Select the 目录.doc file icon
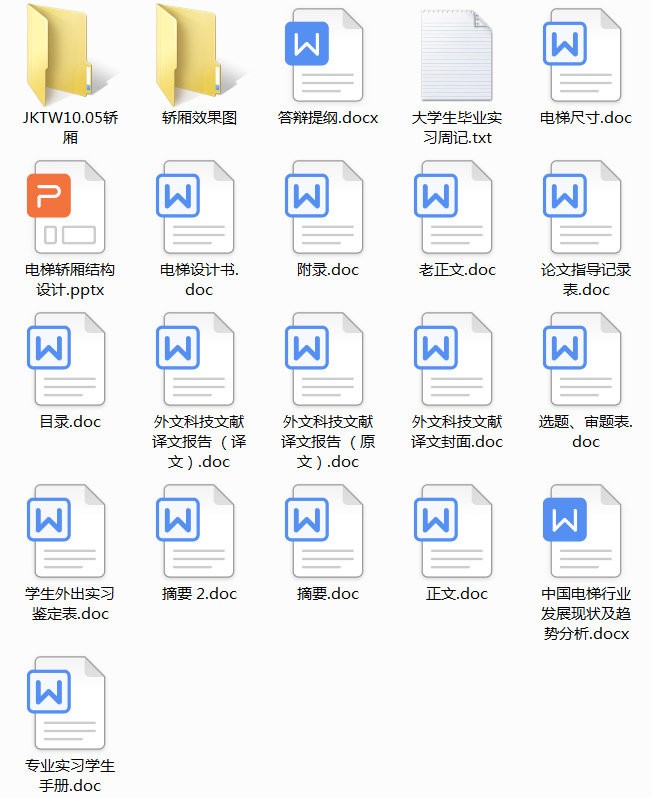The image size is (652, 798). click(66, 359)
